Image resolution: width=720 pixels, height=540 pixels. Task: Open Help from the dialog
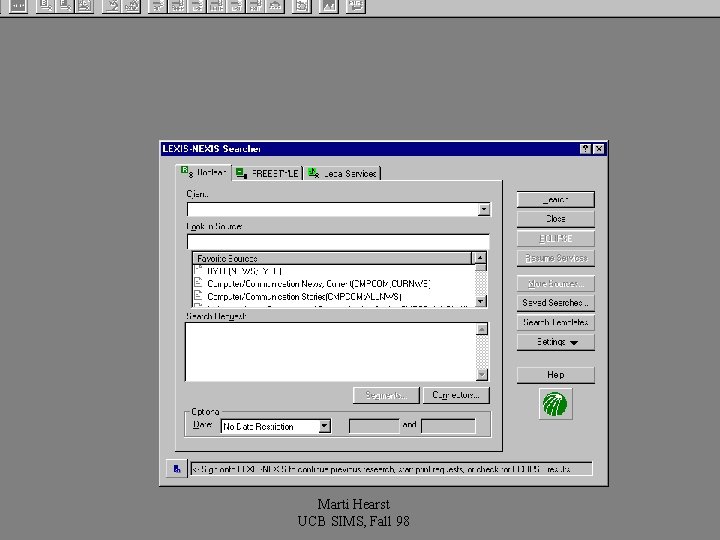point(556,375)
